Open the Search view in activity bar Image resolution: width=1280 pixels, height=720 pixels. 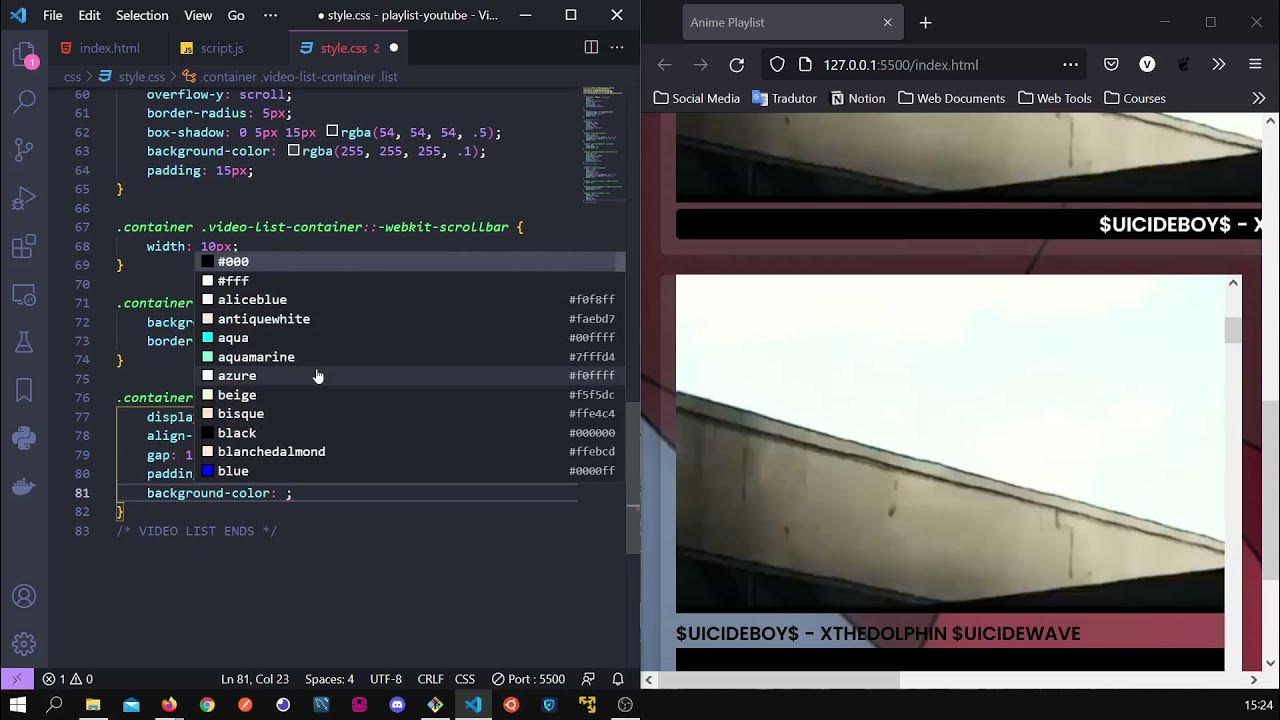24,101
